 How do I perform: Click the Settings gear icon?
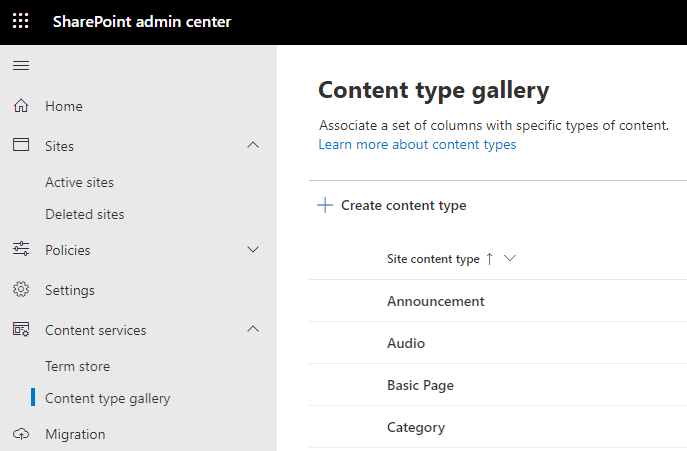21,290
